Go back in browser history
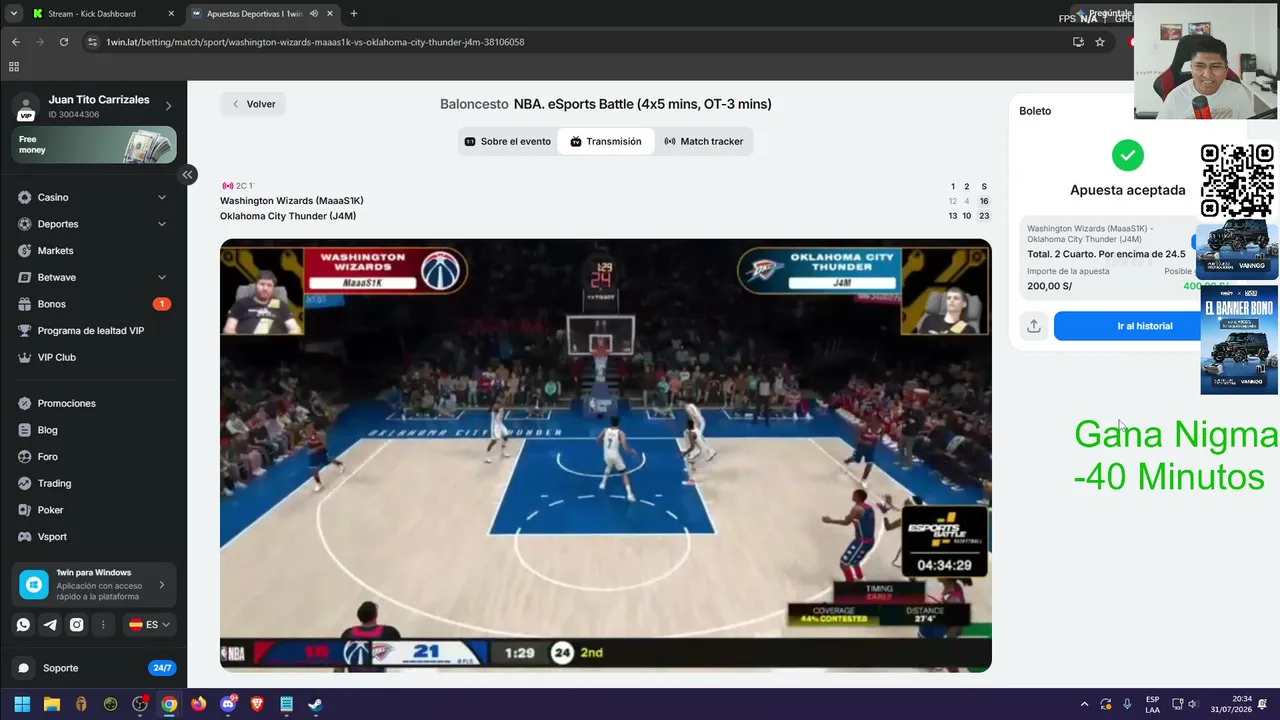This screenshot has height=720, width=1280. pyautogui.click(x=15, y=42)
